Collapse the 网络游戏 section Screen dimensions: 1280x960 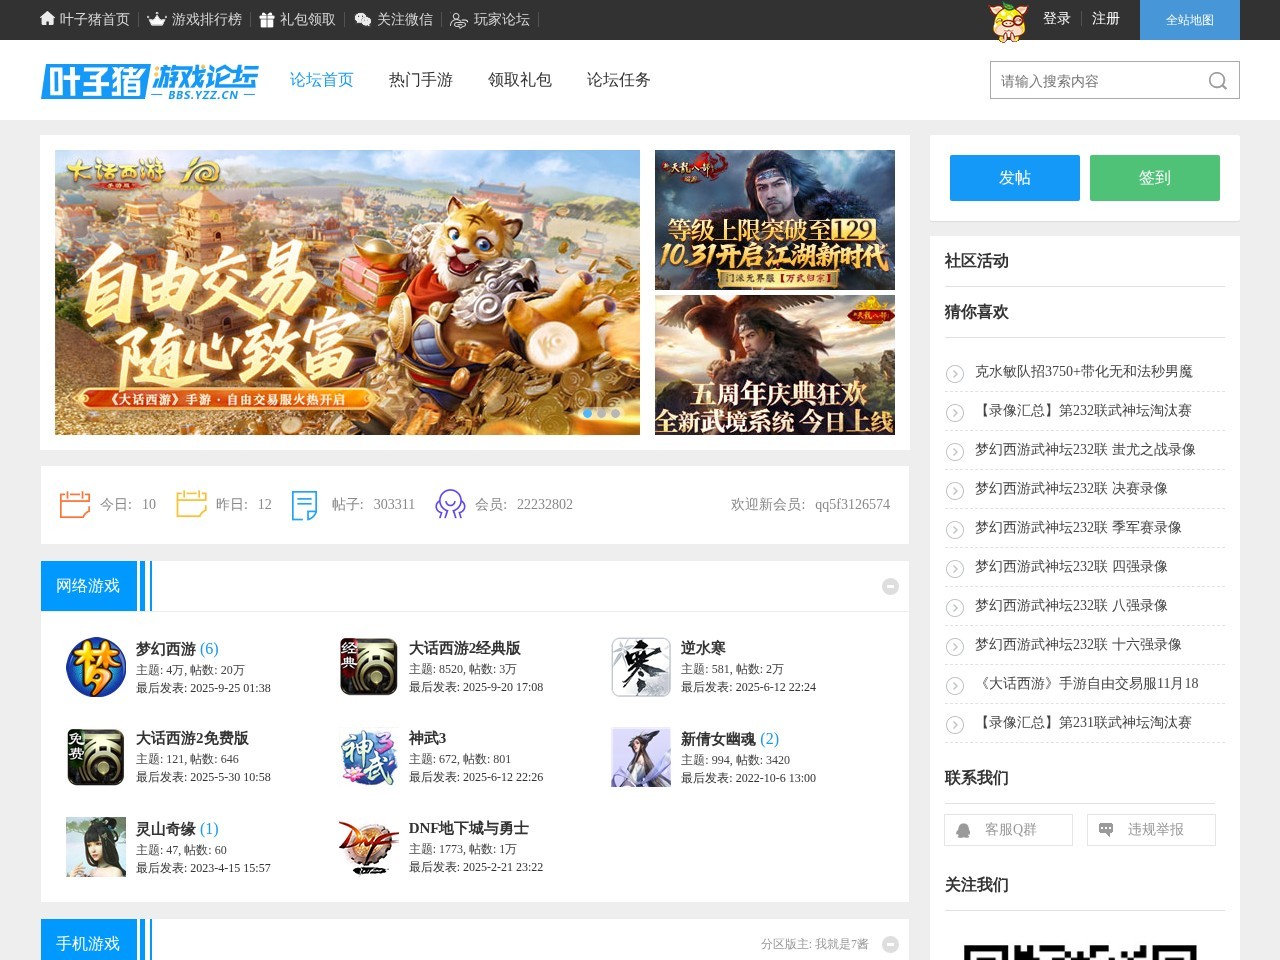(x=890, y=587)
